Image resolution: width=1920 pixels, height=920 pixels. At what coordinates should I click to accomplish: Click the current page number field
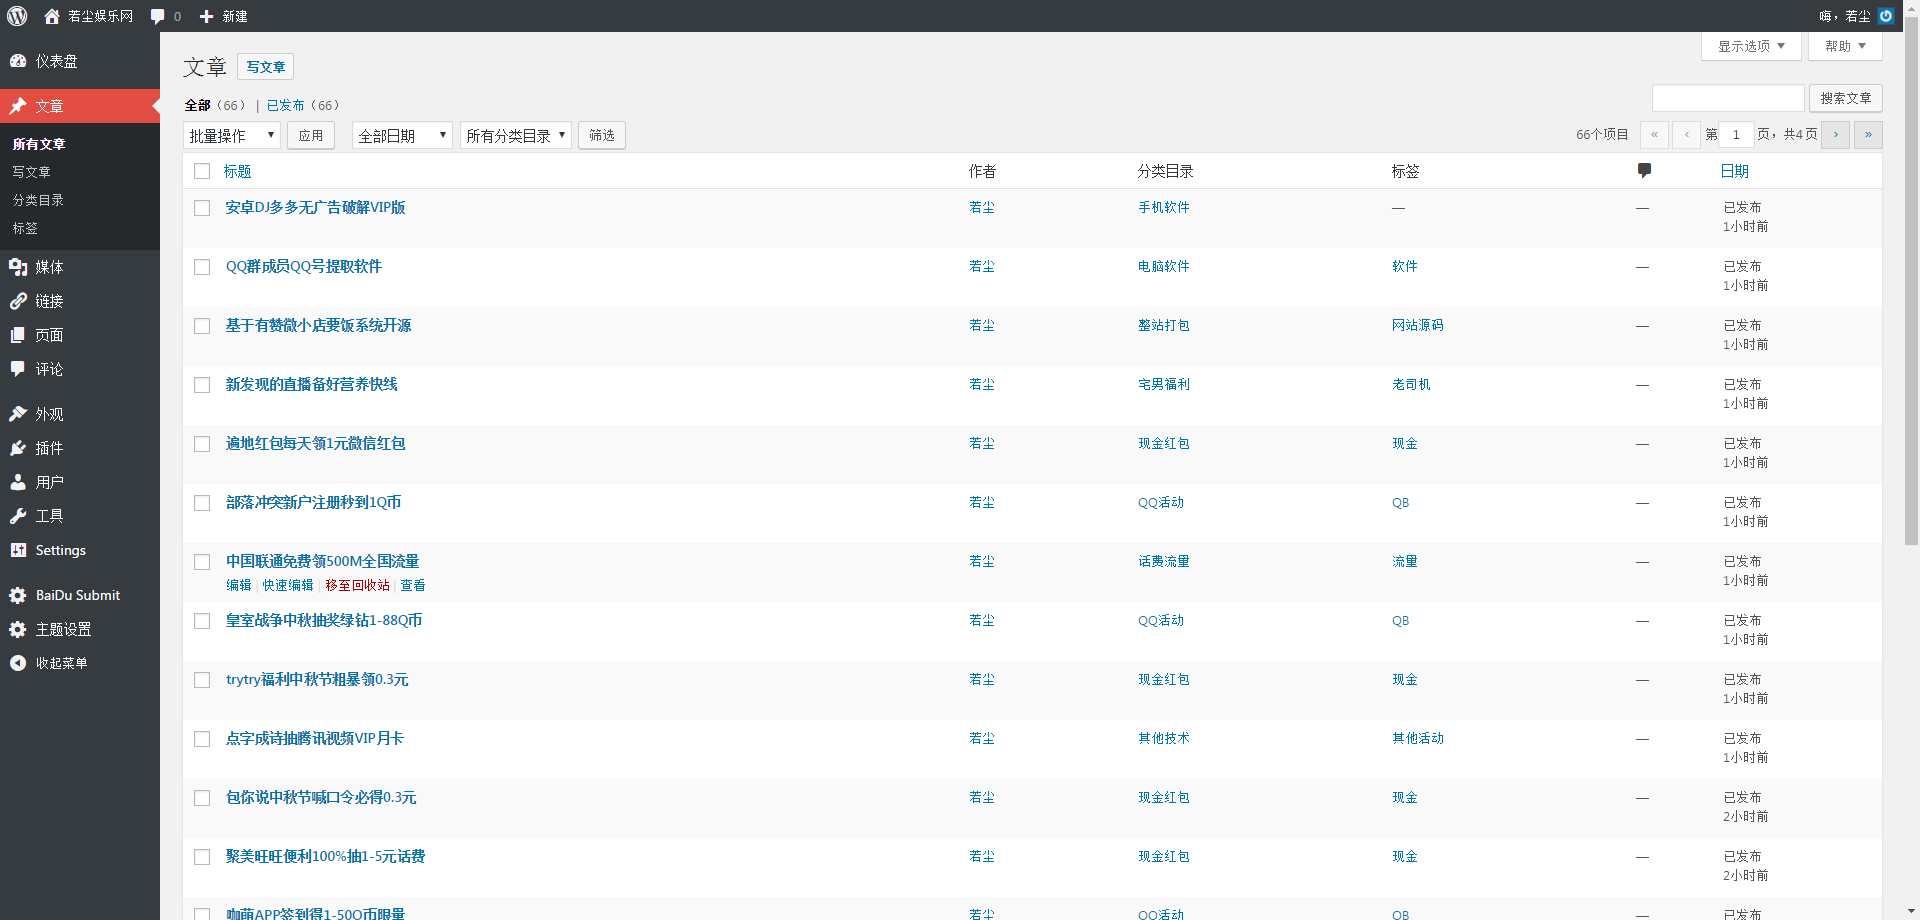click(x=1736, y=135)
